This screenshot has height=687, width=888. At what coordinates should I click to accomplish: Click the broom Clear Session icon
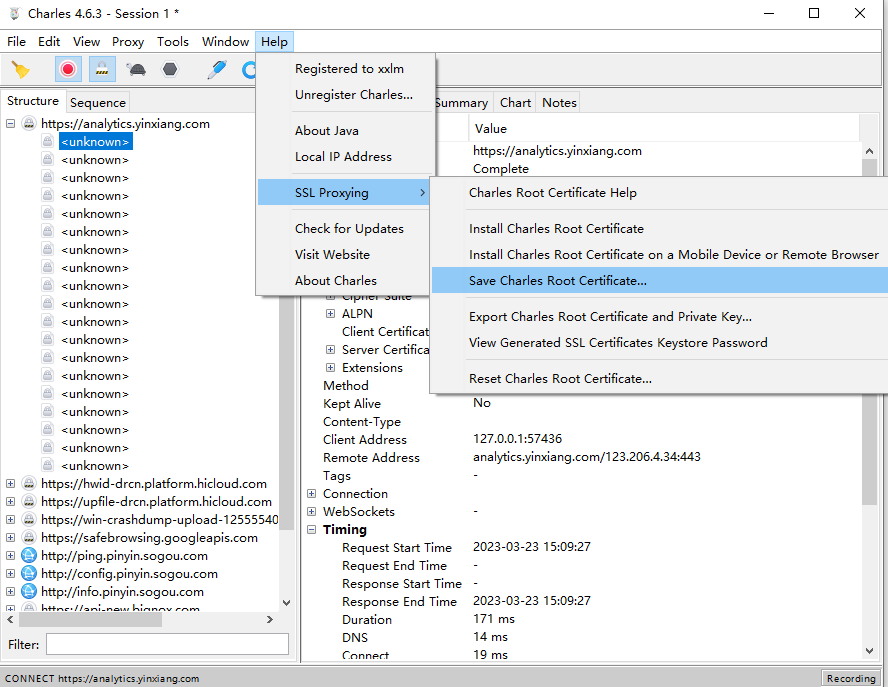click(20, 70)
